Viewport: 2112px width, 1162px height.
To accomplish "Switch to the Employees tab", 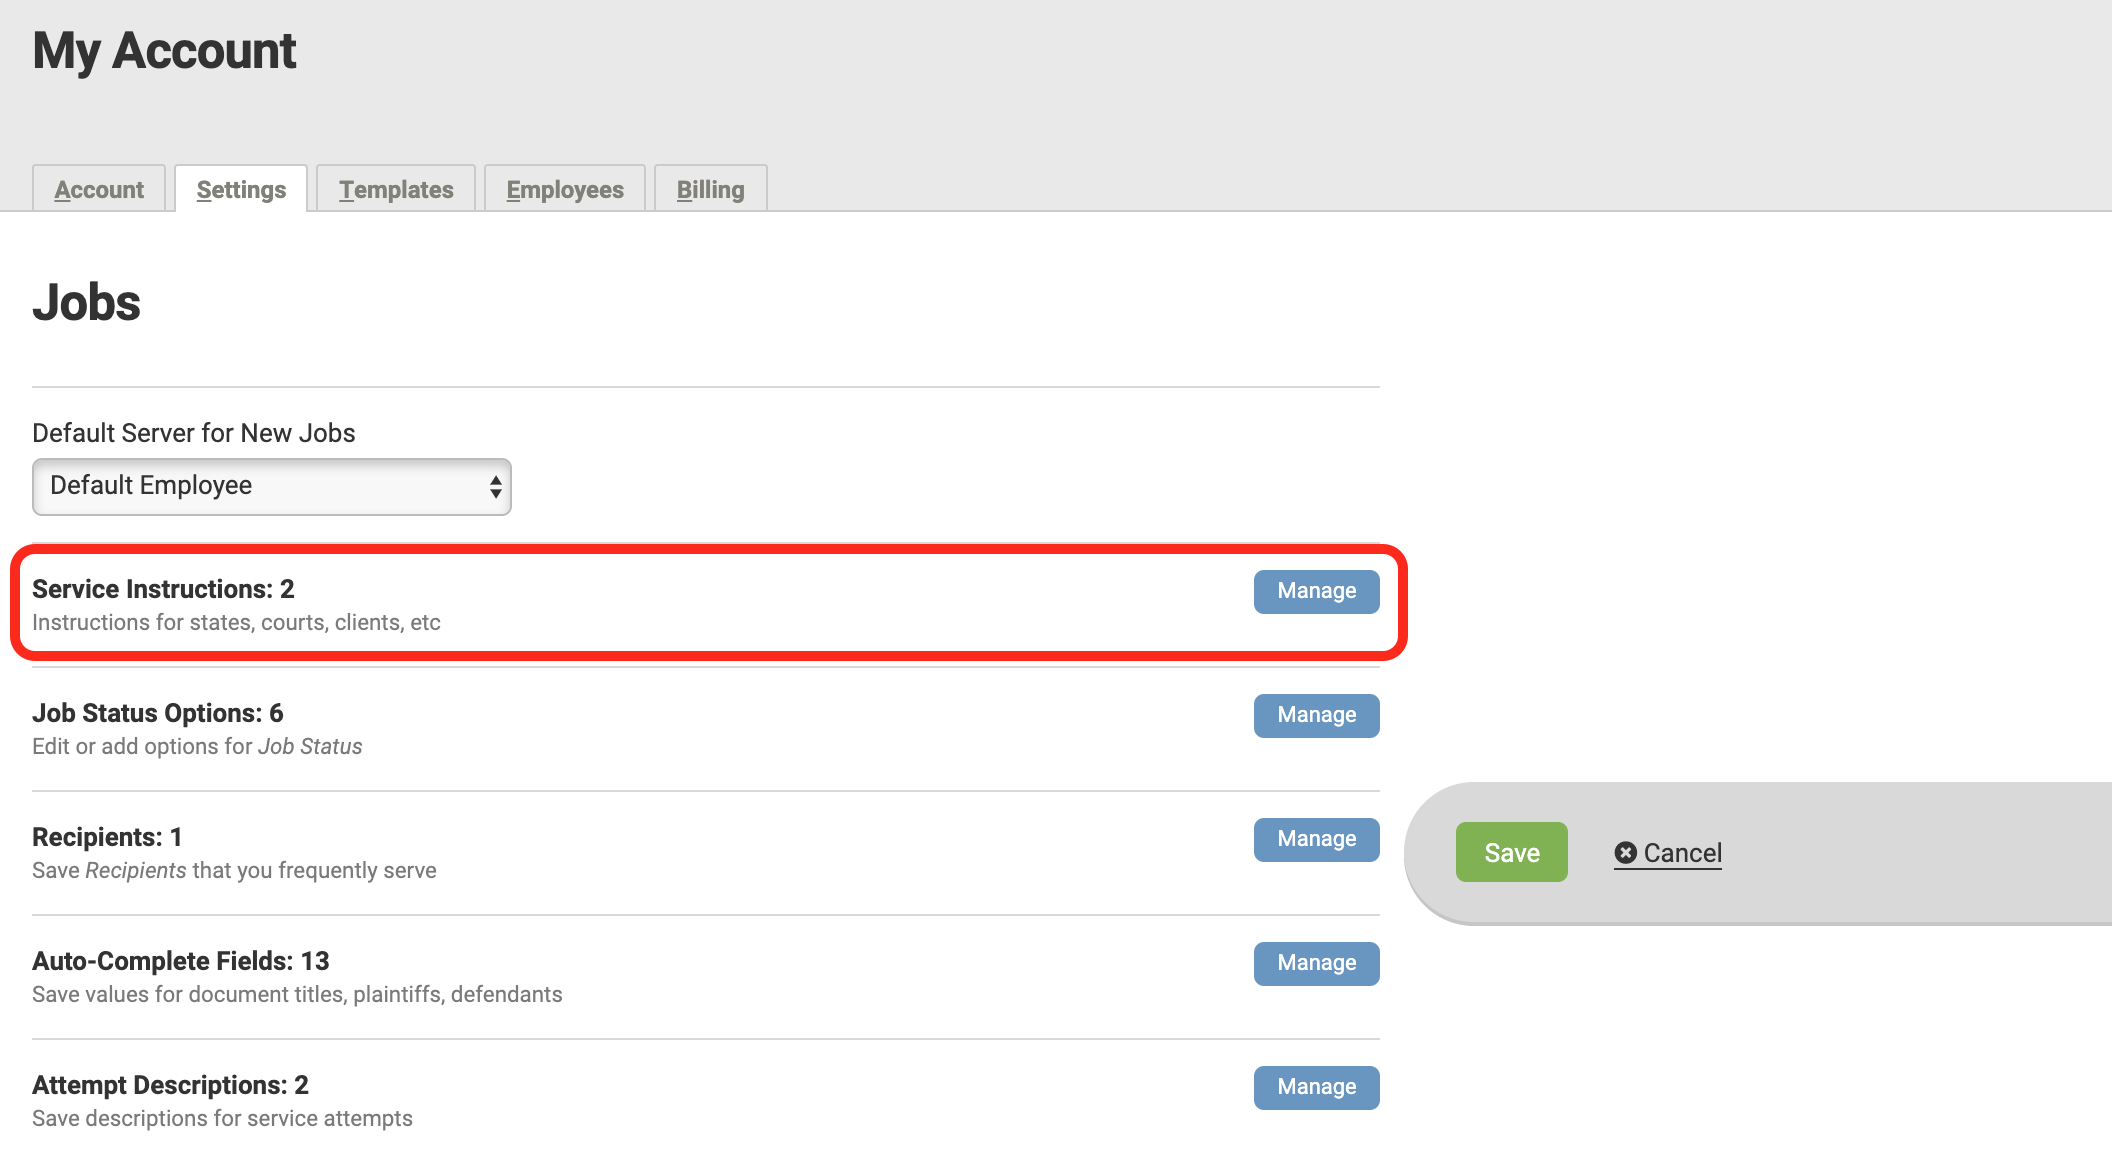I will [x=564, y=189].
